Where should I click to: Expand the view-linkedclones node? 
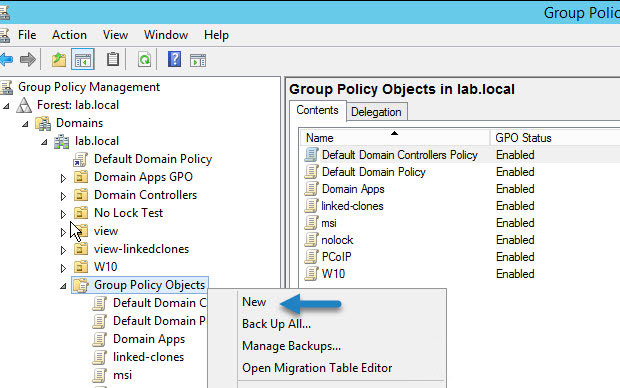pyautogui.click(x=63, y=250)
